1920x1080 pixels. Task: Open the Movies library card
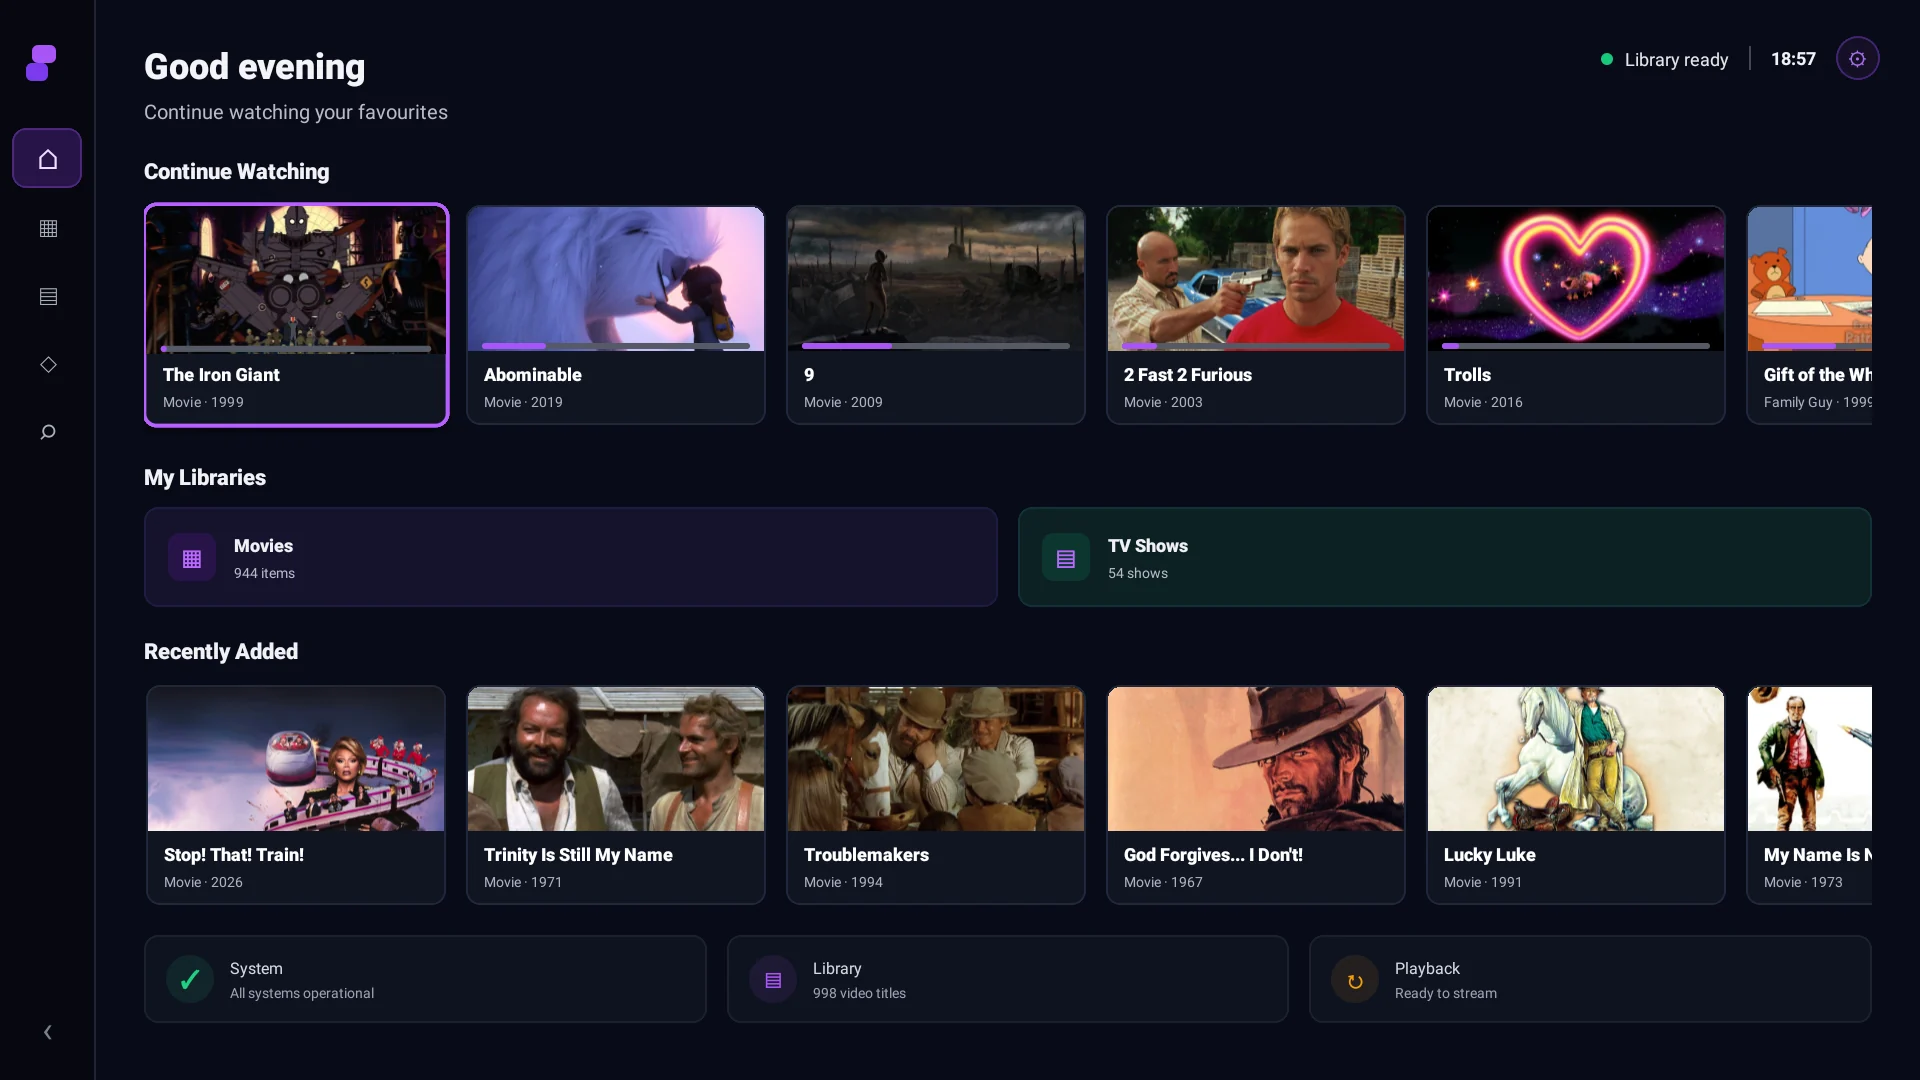pyautogui.click(x=571, y=557)
